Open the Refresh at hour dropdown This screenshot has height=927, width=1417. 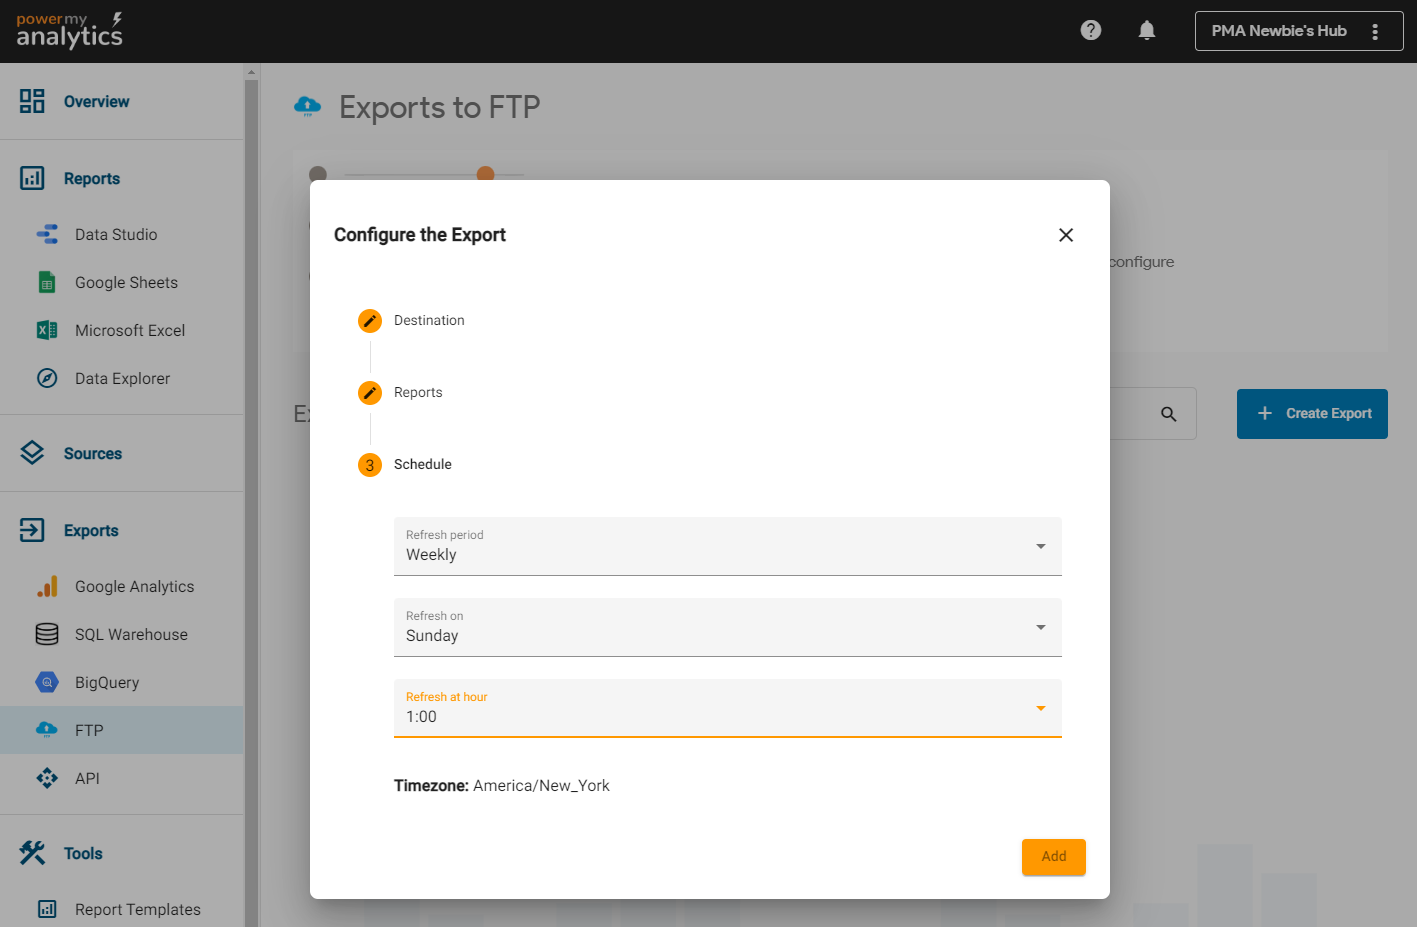coord(727,708)
